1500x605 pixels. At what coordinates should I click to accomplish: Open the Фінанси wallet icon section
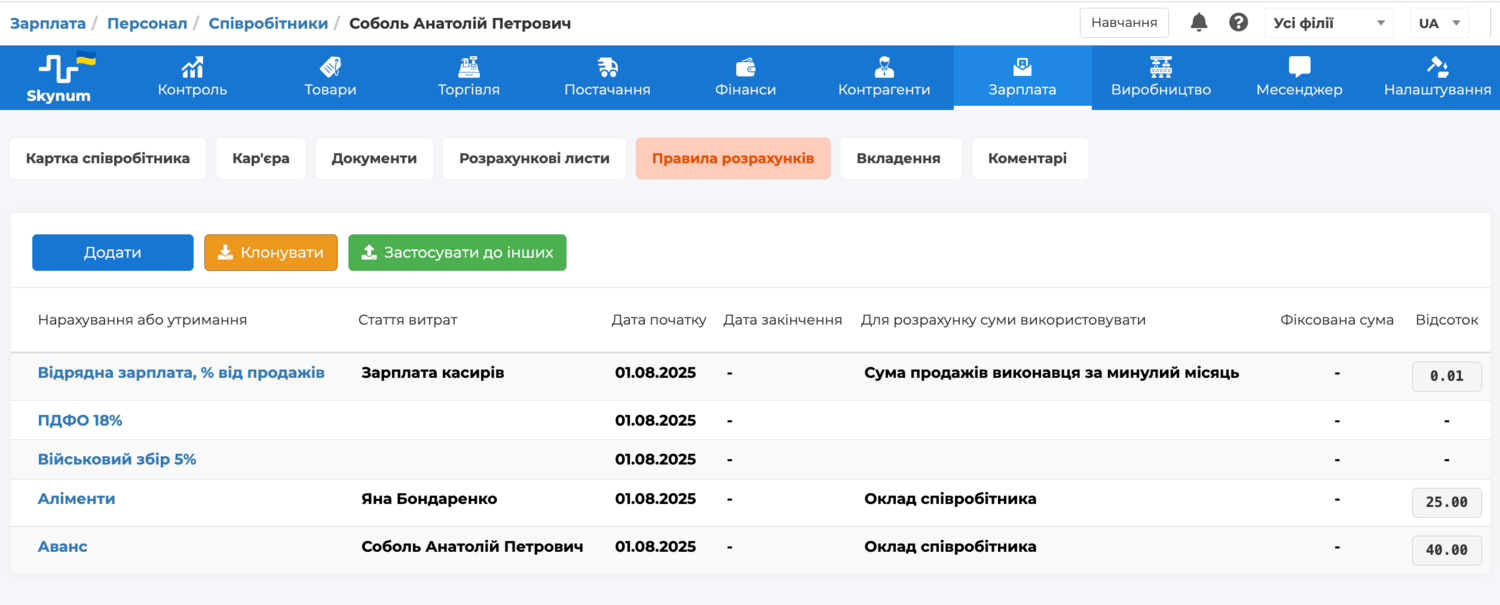tap(745, 68)
